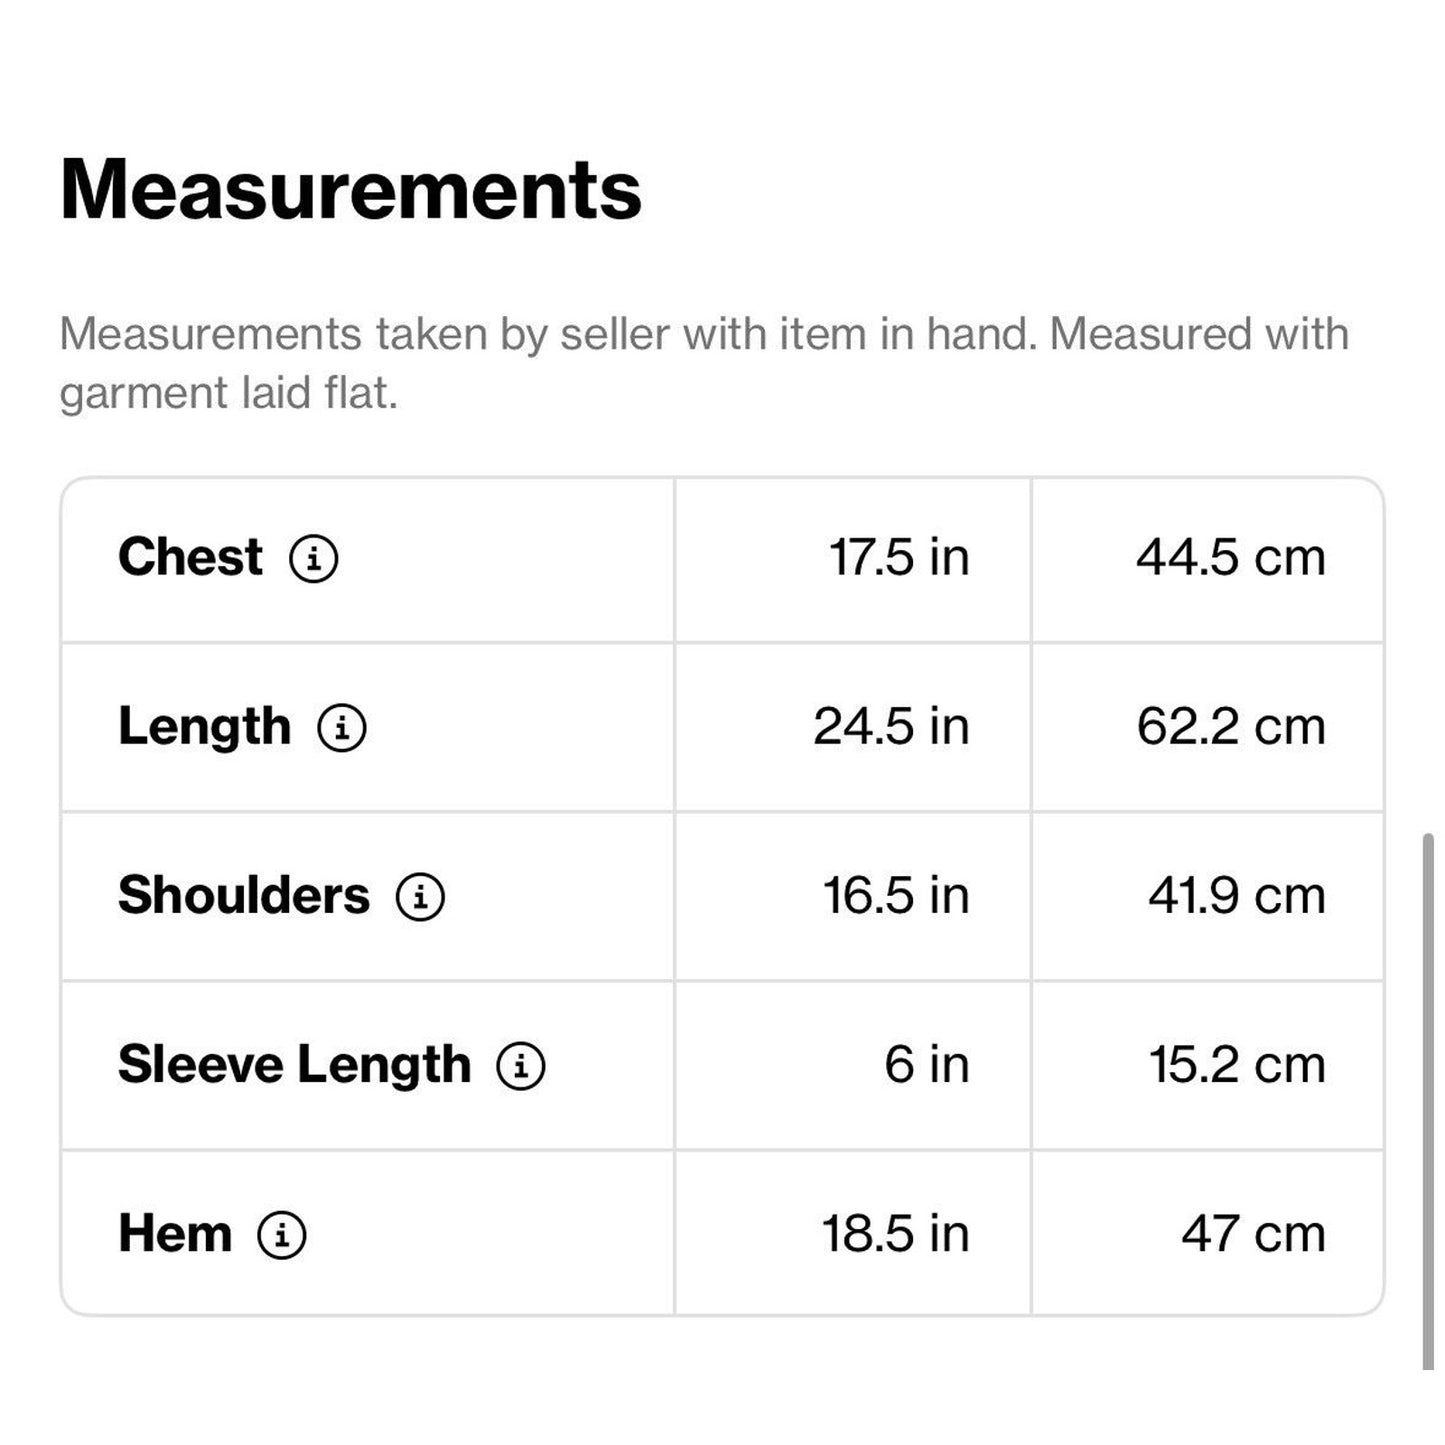Click the 47 cm hem value

(x=1253, y=1234)
